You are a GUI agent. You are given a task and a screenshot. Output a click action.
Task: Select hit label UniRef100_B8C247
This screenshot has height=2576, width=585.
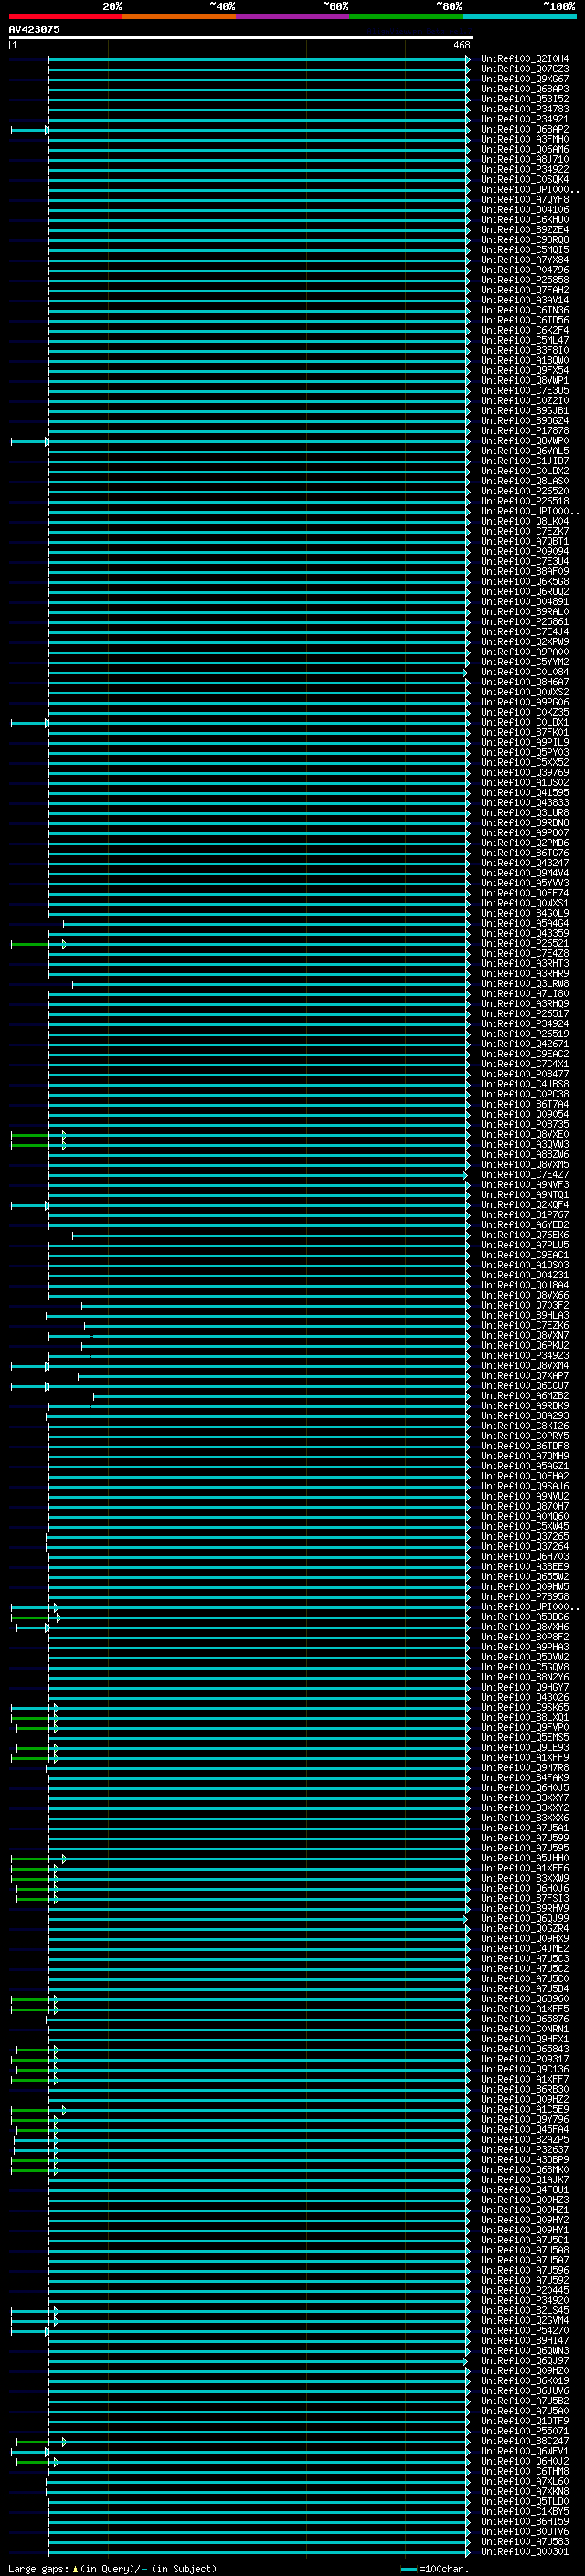(x=525, y=2441)
